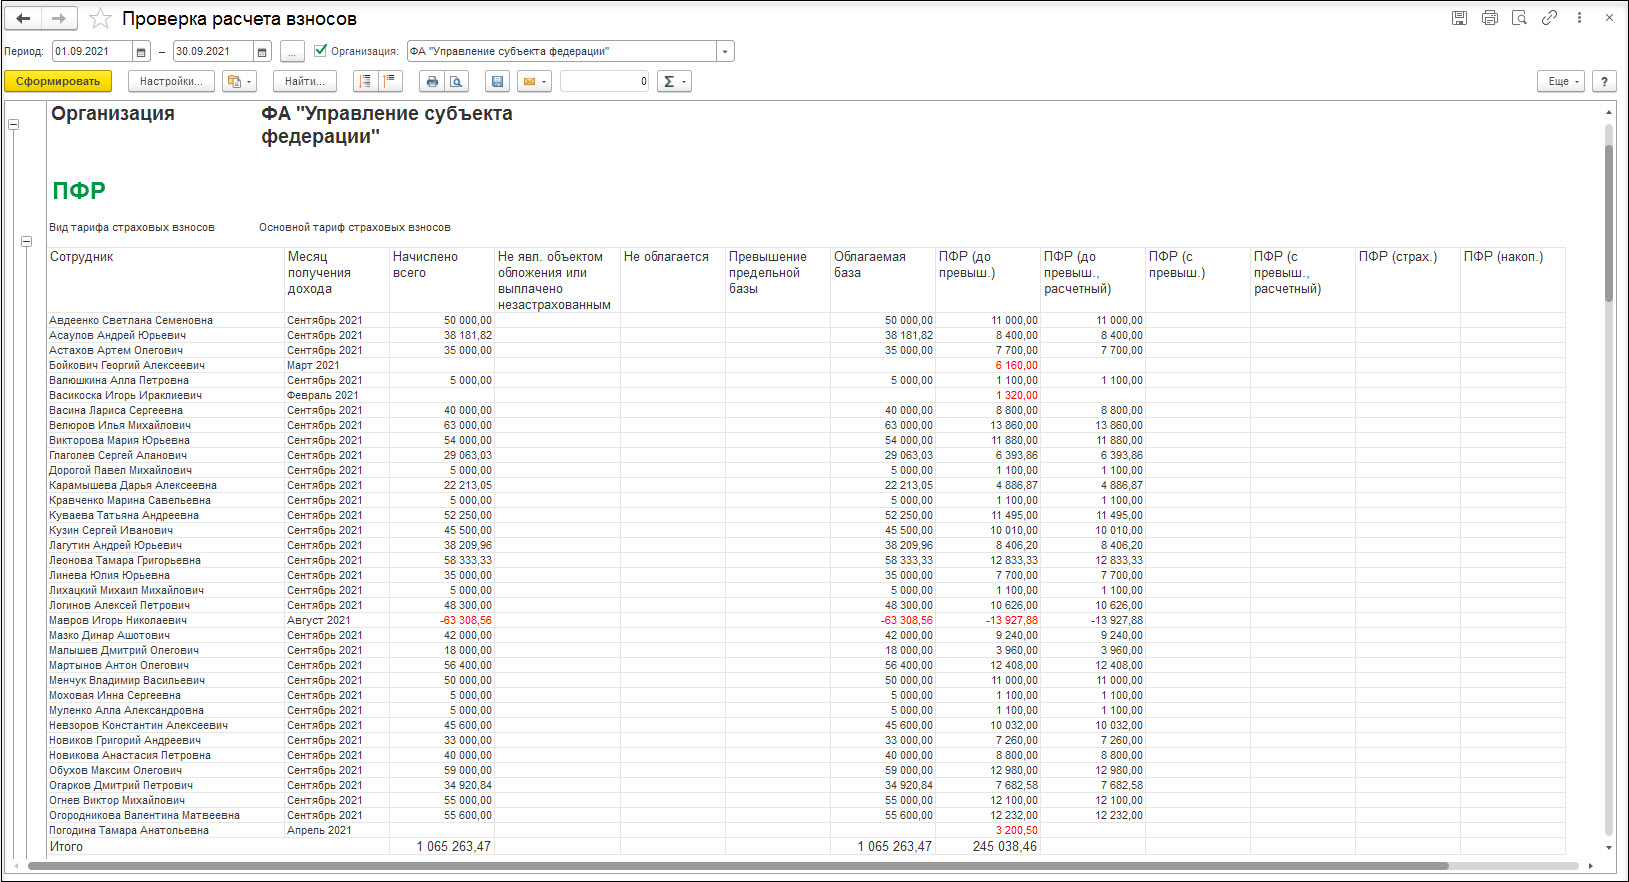Click red value 6 160,00
The image size is (1629, 882).
1016,366
